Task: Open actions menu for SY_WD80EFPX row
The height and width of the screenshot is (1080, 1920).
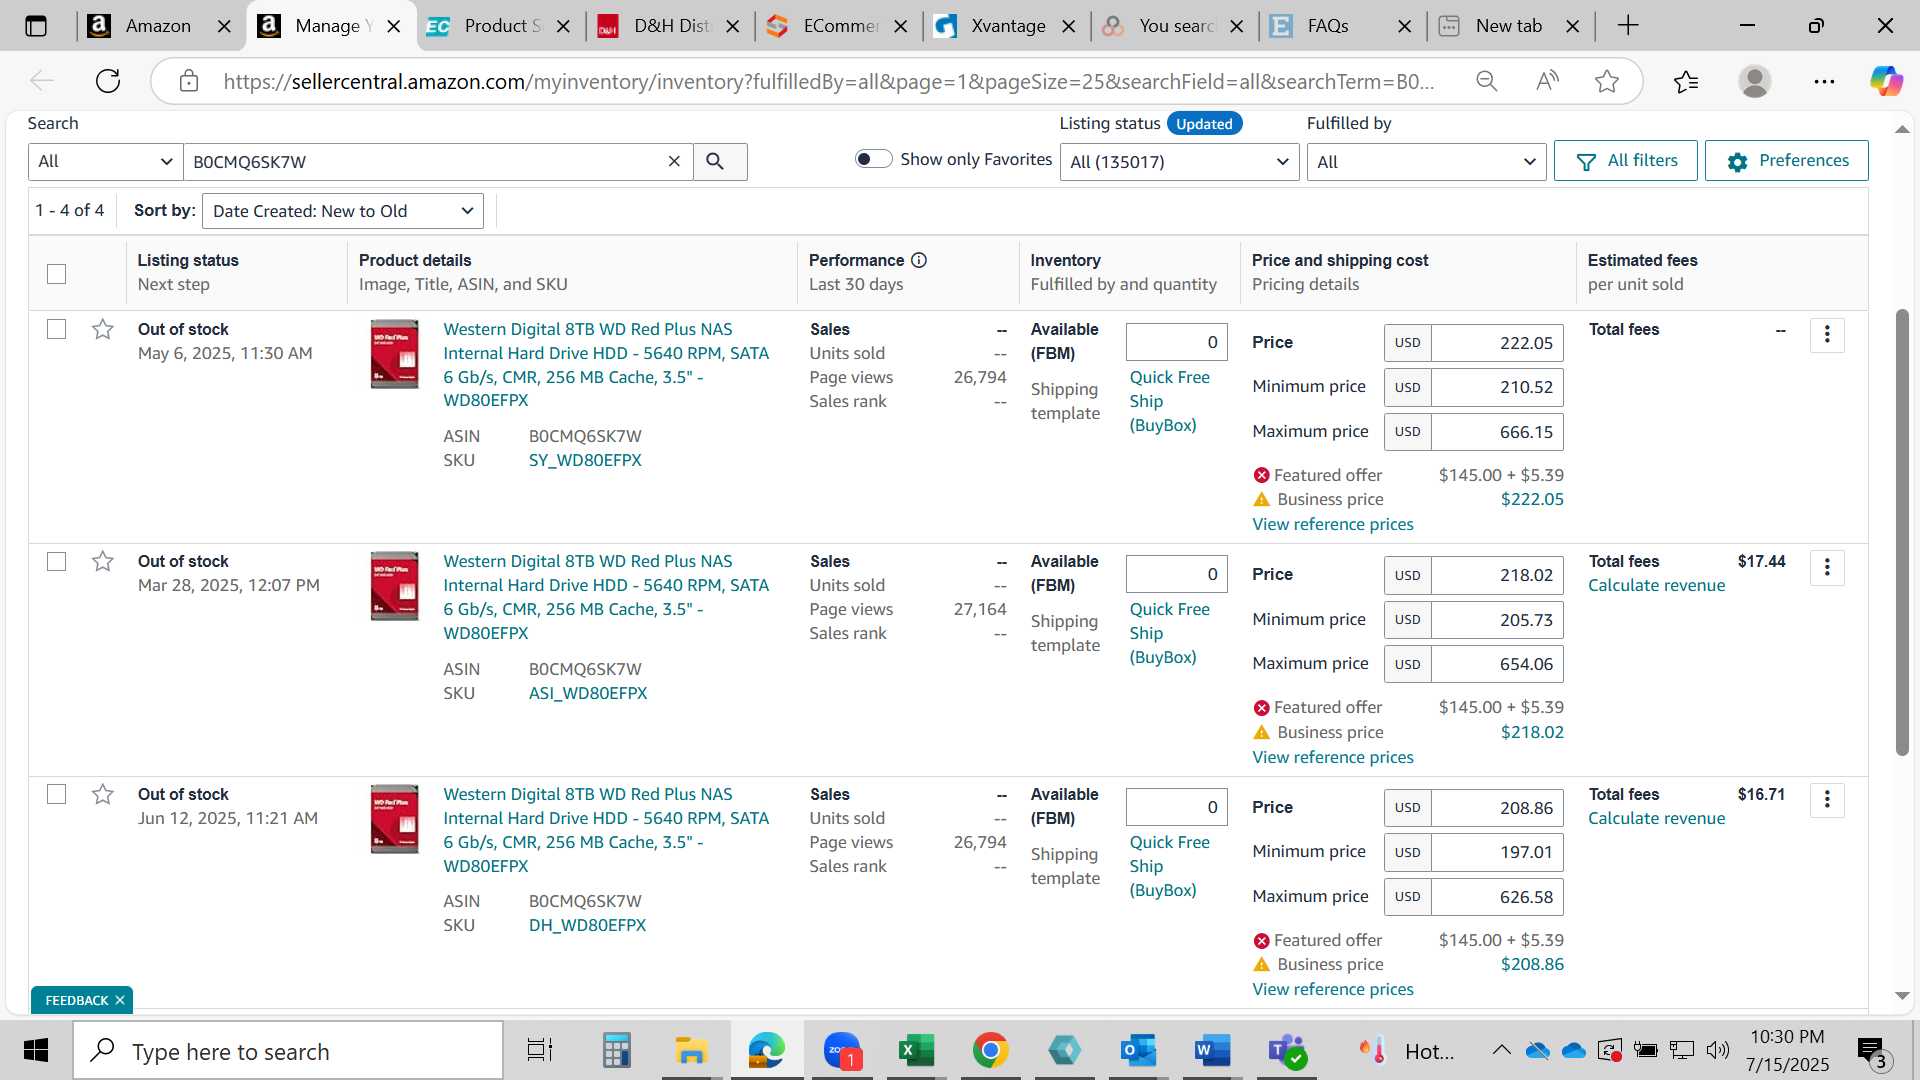Action: pos(1827,335)
